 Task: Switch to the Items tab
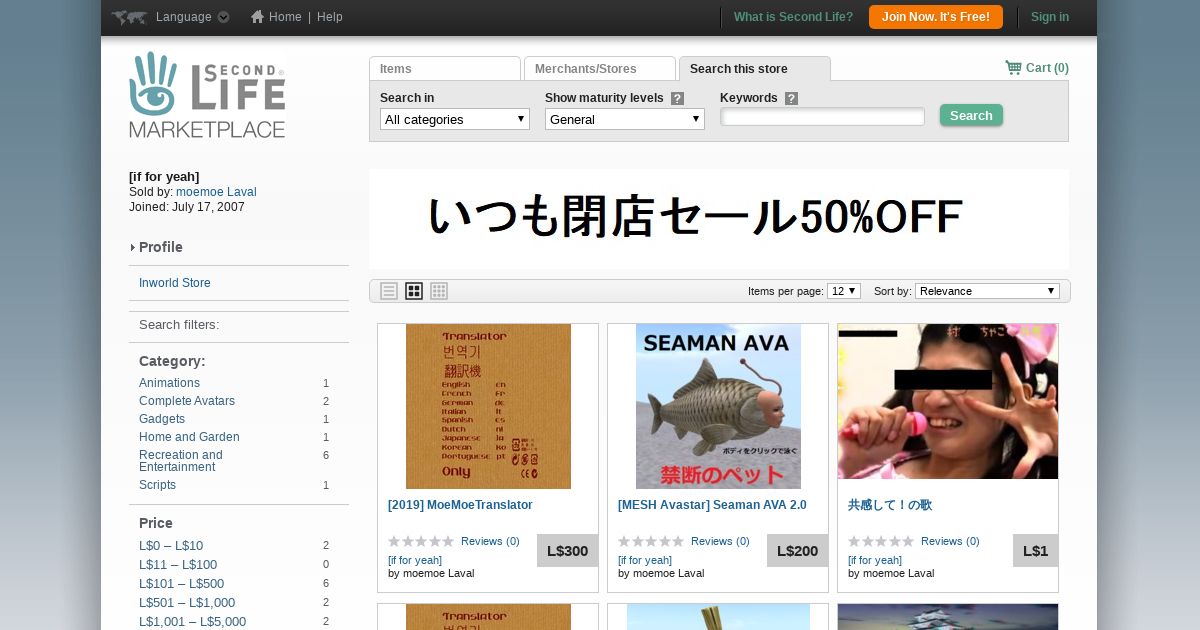point(445,68)
